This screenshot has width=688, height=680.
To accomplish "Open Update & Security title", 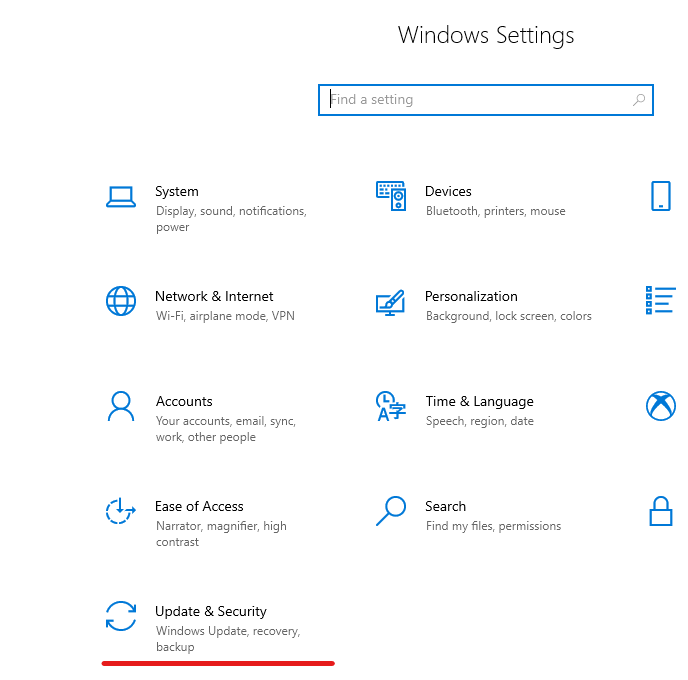I will click(x=211, y=612).
